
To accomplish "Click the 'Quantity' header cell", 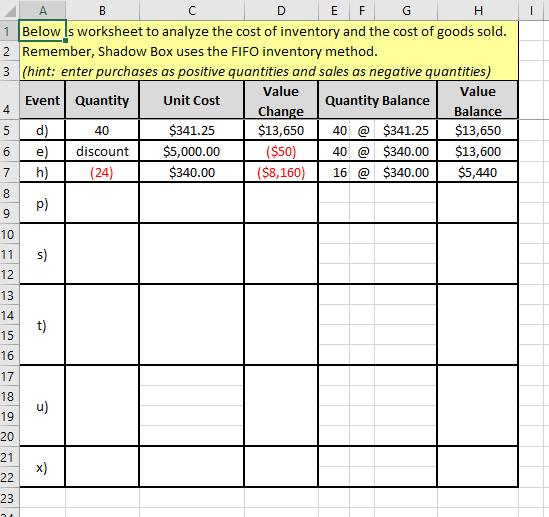I will coord(102,100).
